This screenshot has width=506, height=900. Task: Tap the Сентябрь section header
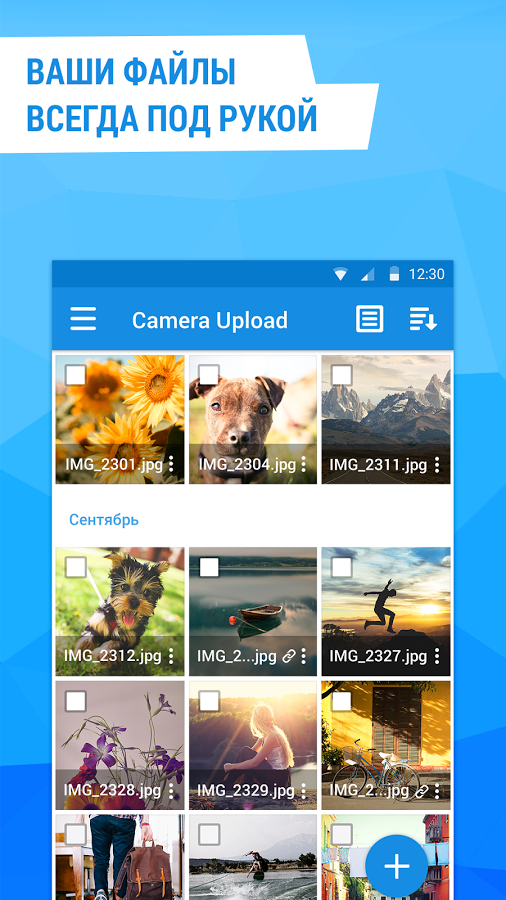point(104,520)
